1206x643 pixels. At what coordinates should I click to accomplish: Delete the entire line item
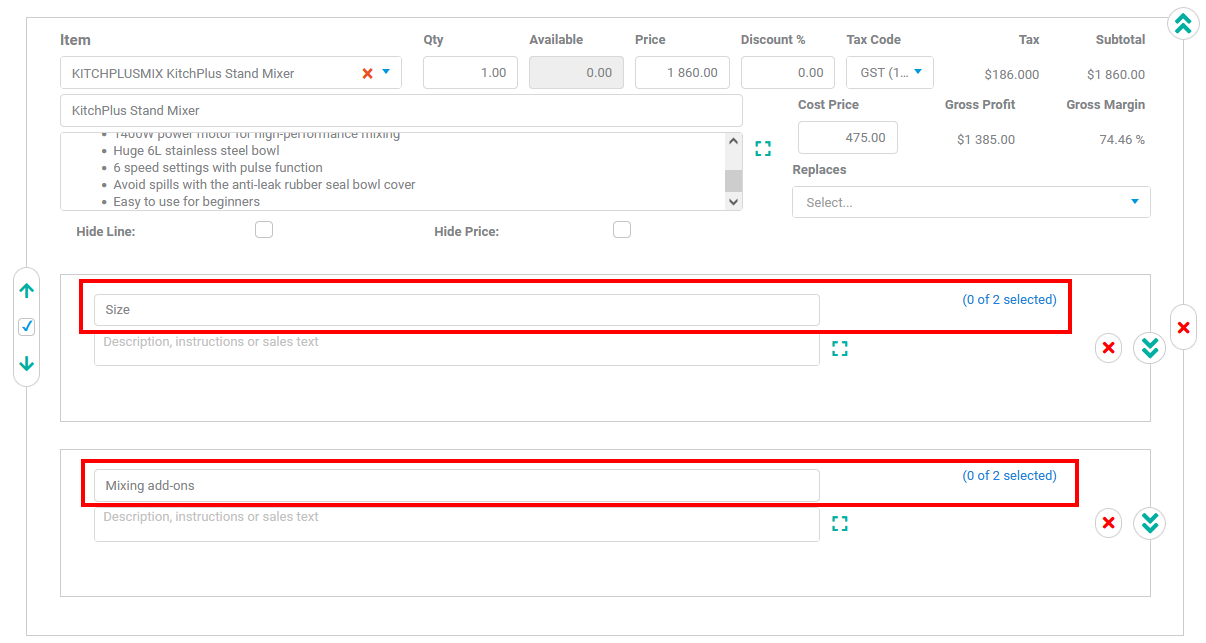1184,327
